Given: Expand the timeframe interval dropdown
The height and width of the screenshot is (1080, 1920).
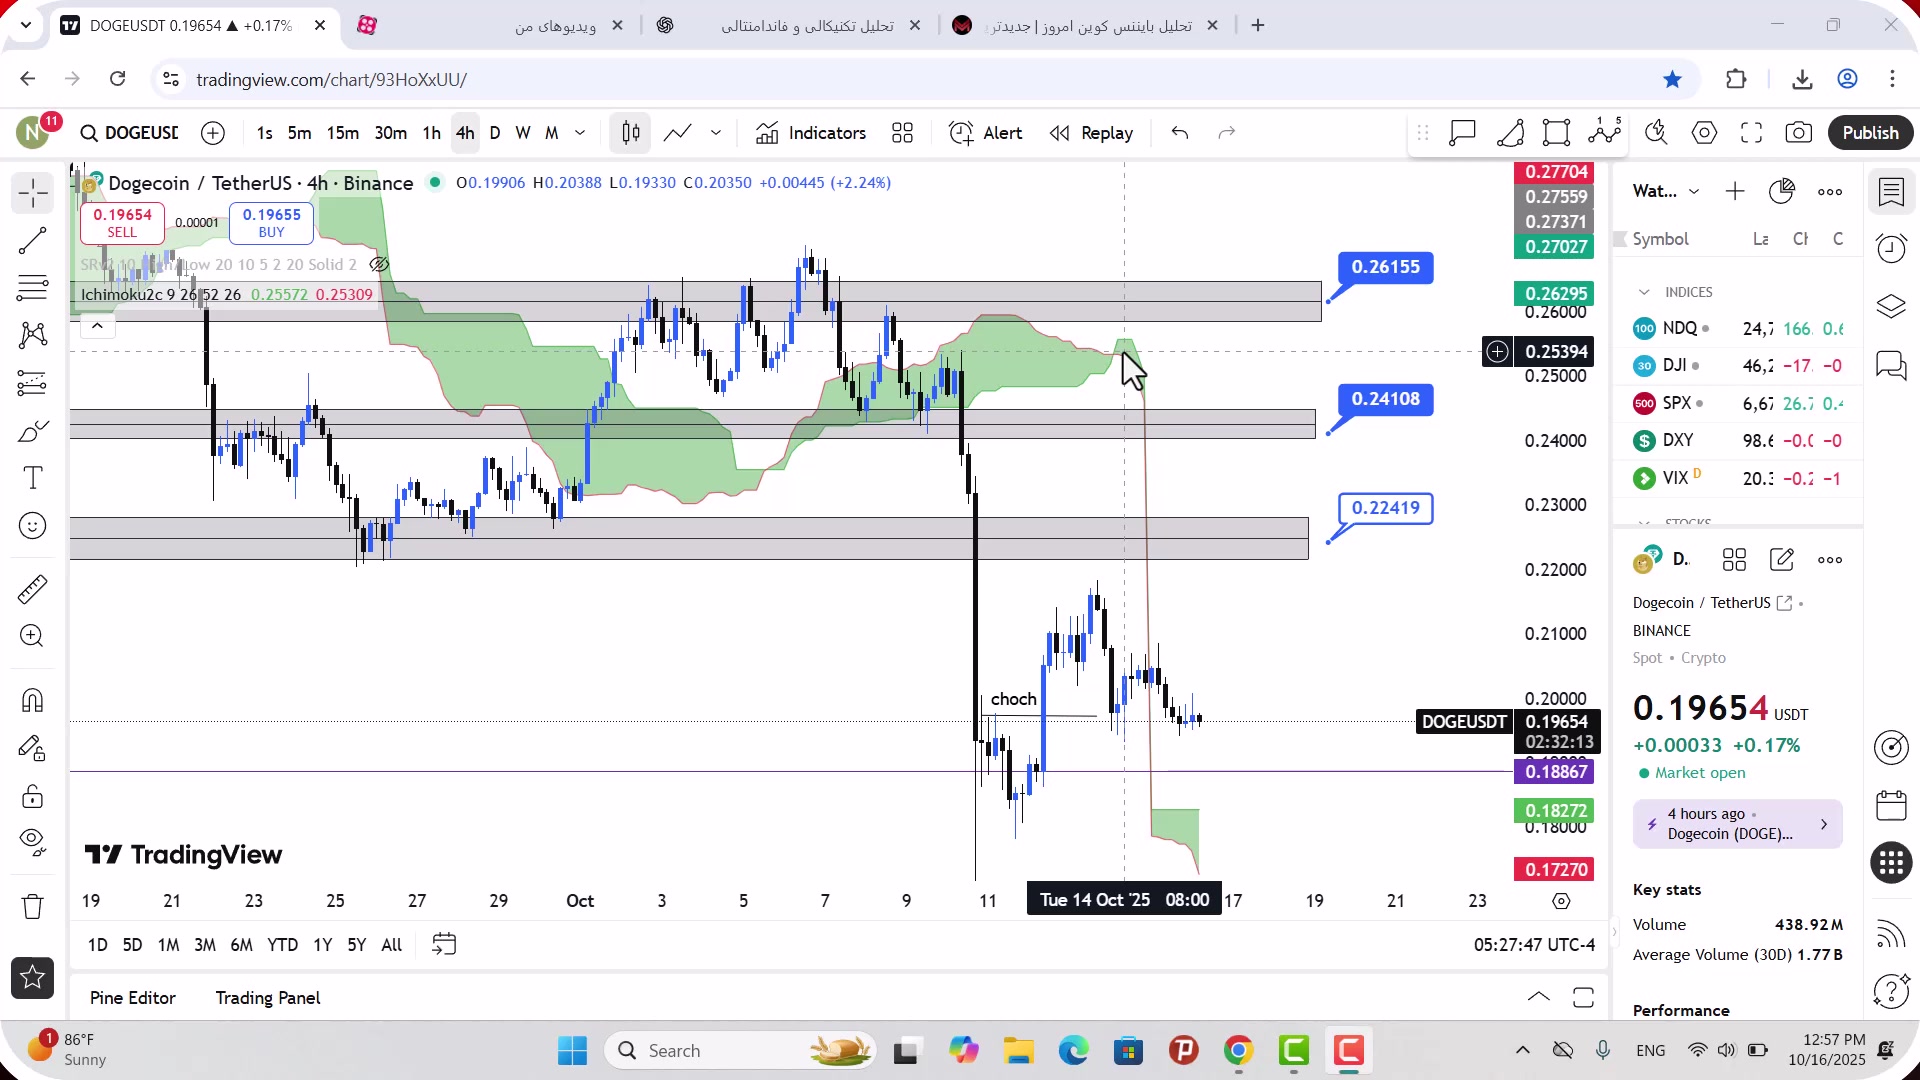Looking at the screenshot, I should 580,133.
